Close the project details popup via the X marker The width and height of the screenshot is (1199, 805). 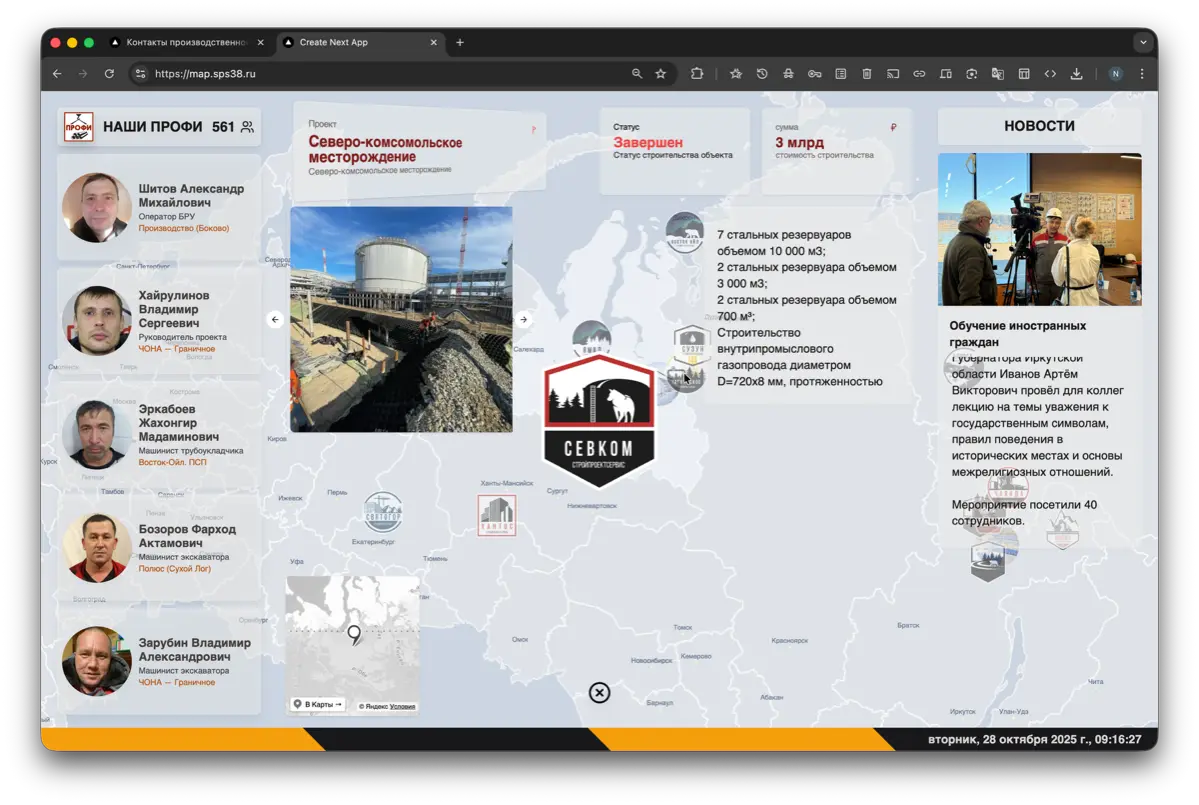point(598,692)
